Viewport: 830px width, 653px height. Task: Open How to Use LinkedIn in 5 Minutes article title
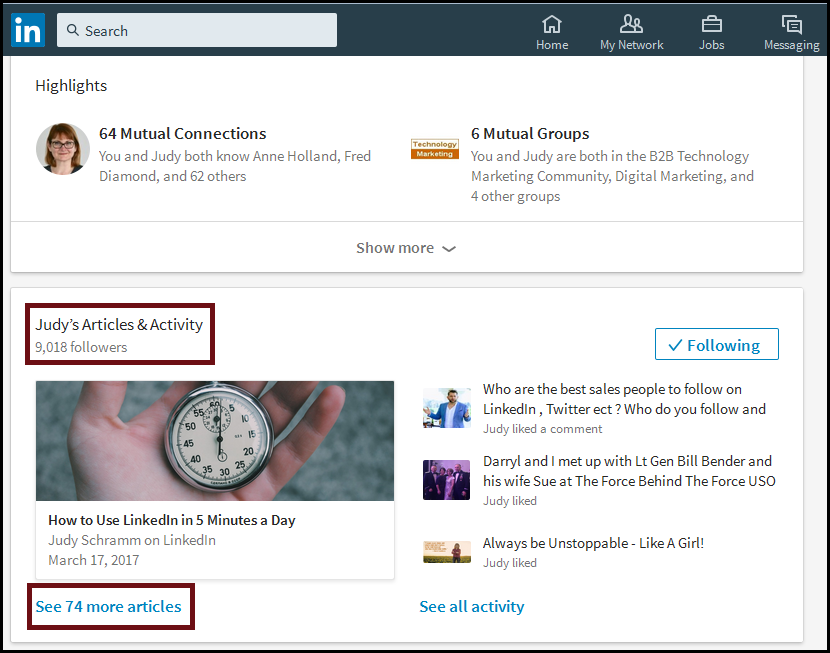(x=172, y=520)
